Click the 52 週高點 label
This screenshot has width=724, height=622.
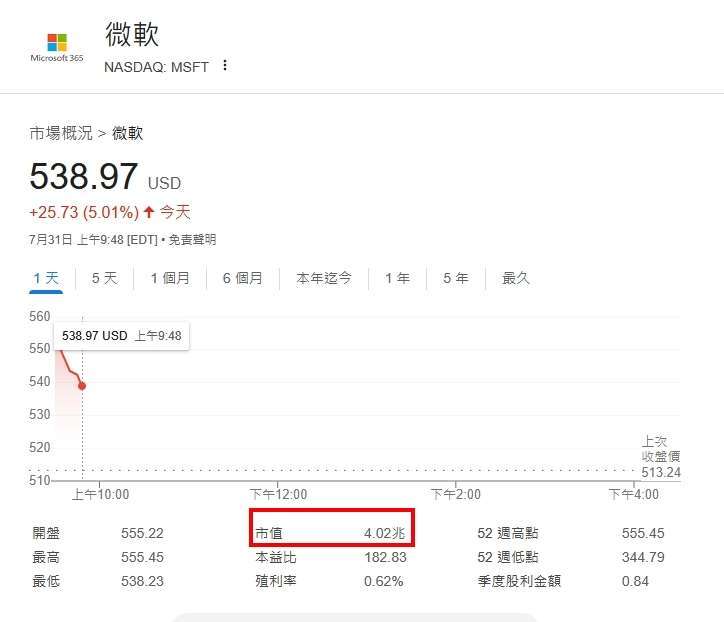508,533
